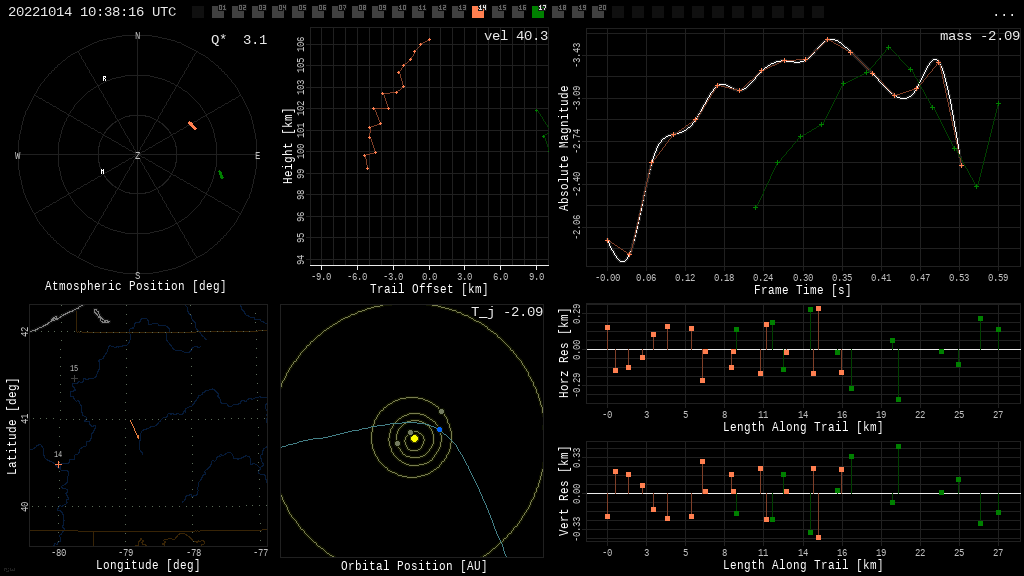The width and height of the screenshot is (1024, 576).
Task: Click the W compass label on polar plot
Action: [18, 155]
